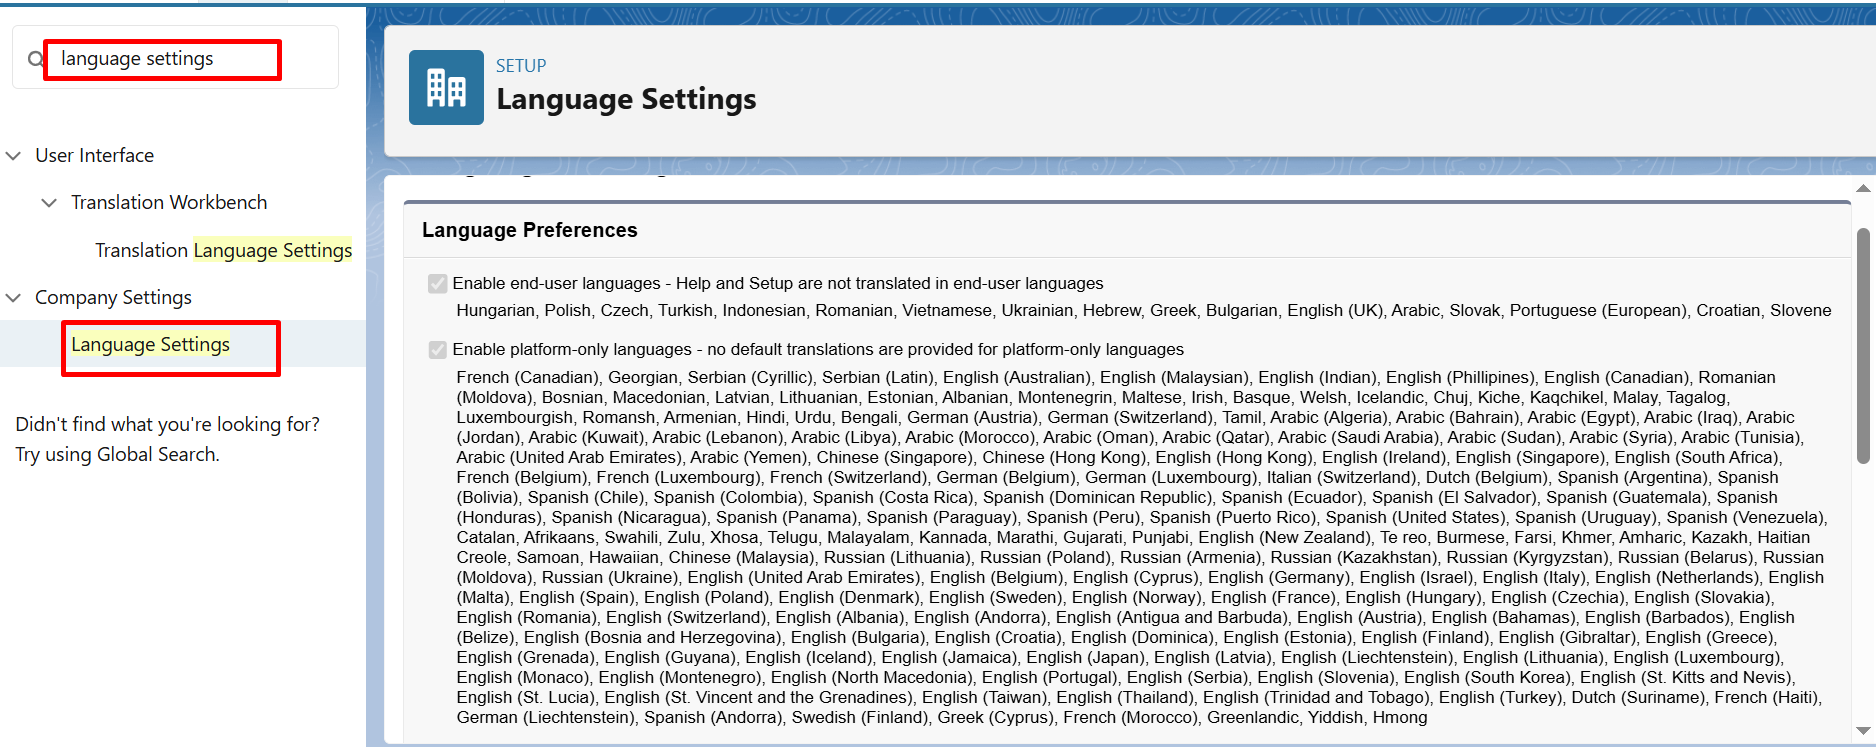Click 'Luxembourgish' in platform-only list
The image size is (1876, 747).
[514, 417]
